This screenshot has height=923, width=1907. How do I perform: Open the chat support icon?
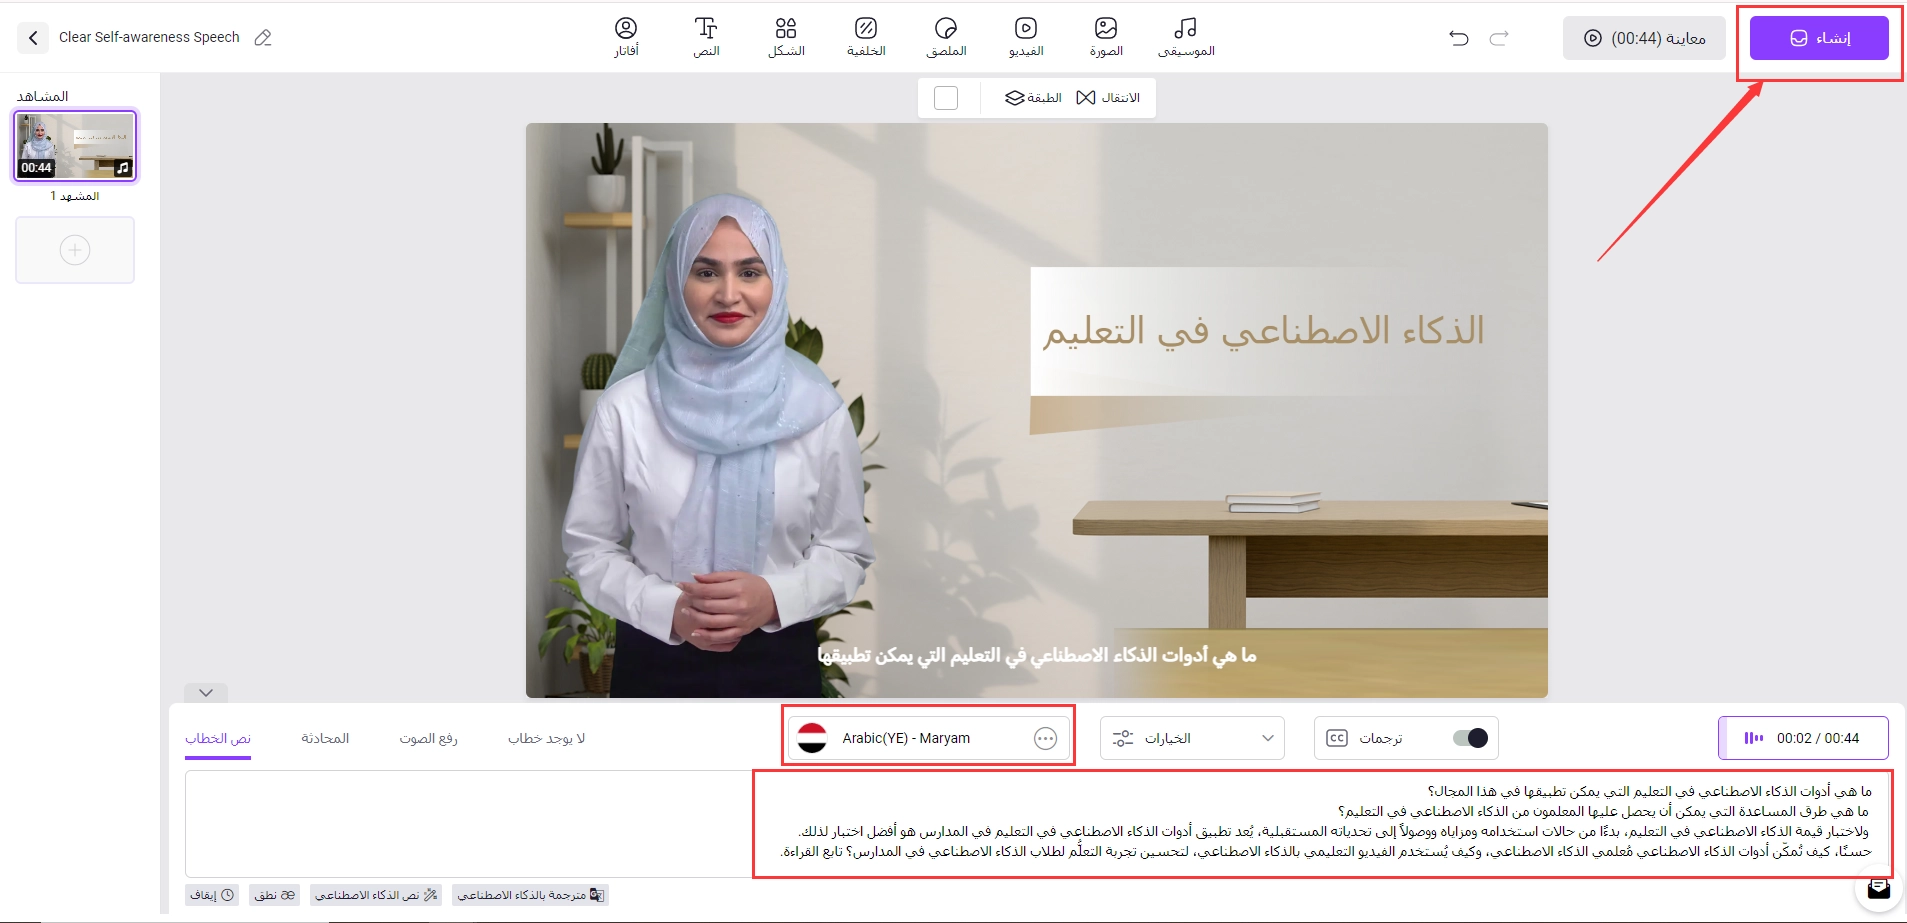point(1879,888)
